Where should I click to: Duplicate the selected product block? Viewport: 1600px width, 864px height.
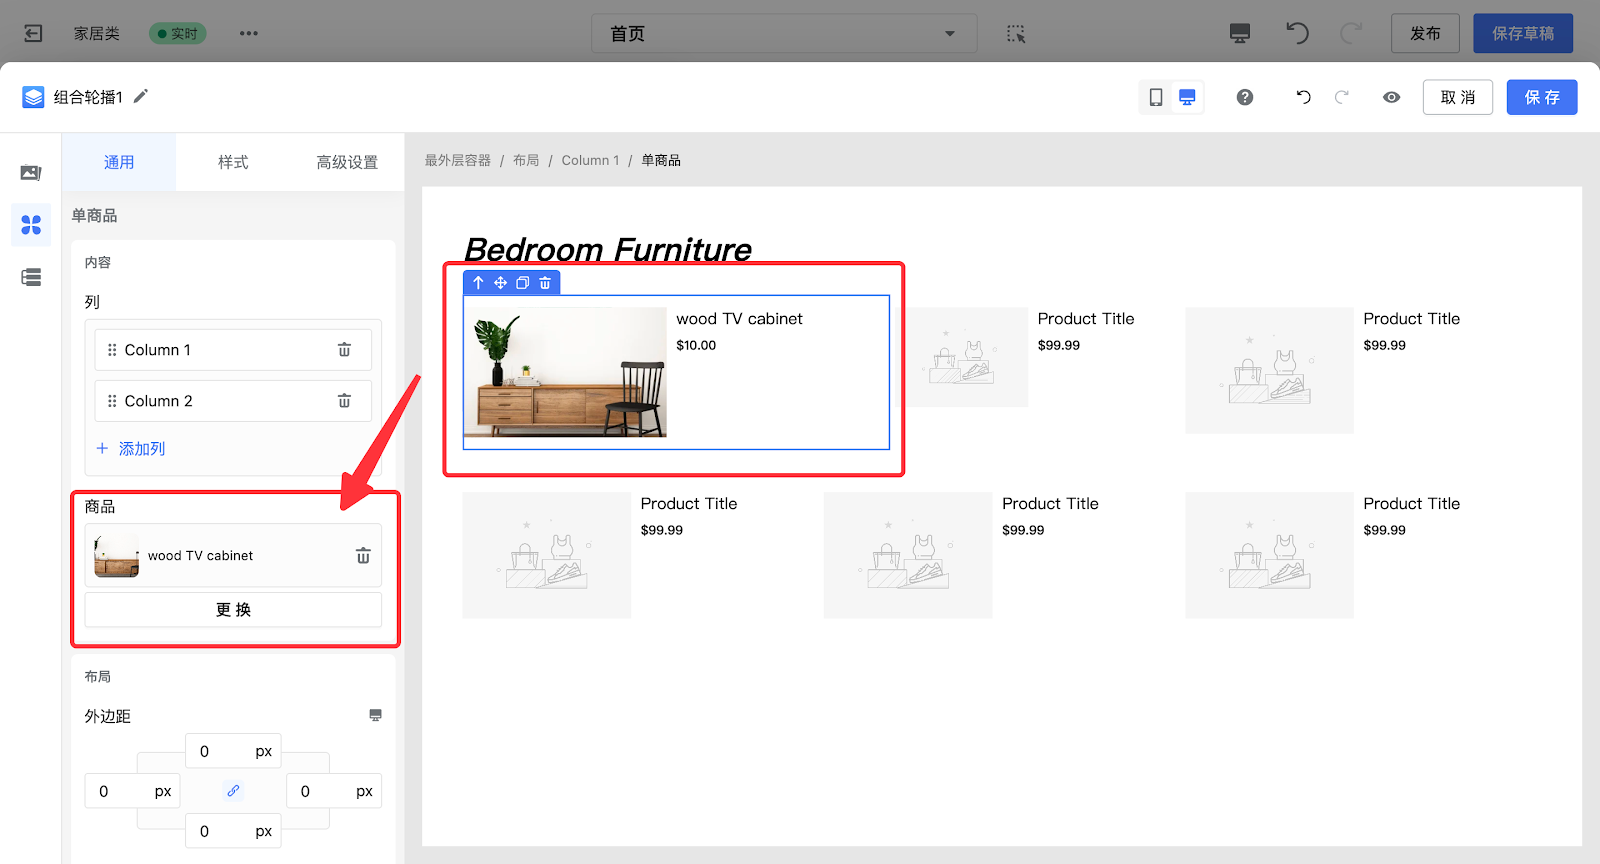(x=522, y=283)
